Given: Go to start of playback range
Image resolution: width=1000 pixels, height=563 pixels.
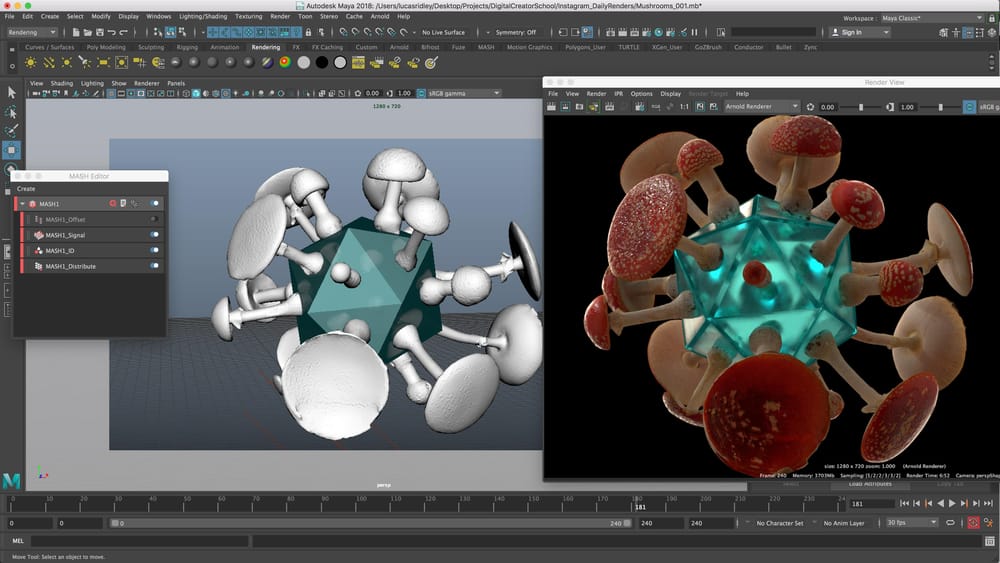Looking at the screenshot, I should click(905, 504).
